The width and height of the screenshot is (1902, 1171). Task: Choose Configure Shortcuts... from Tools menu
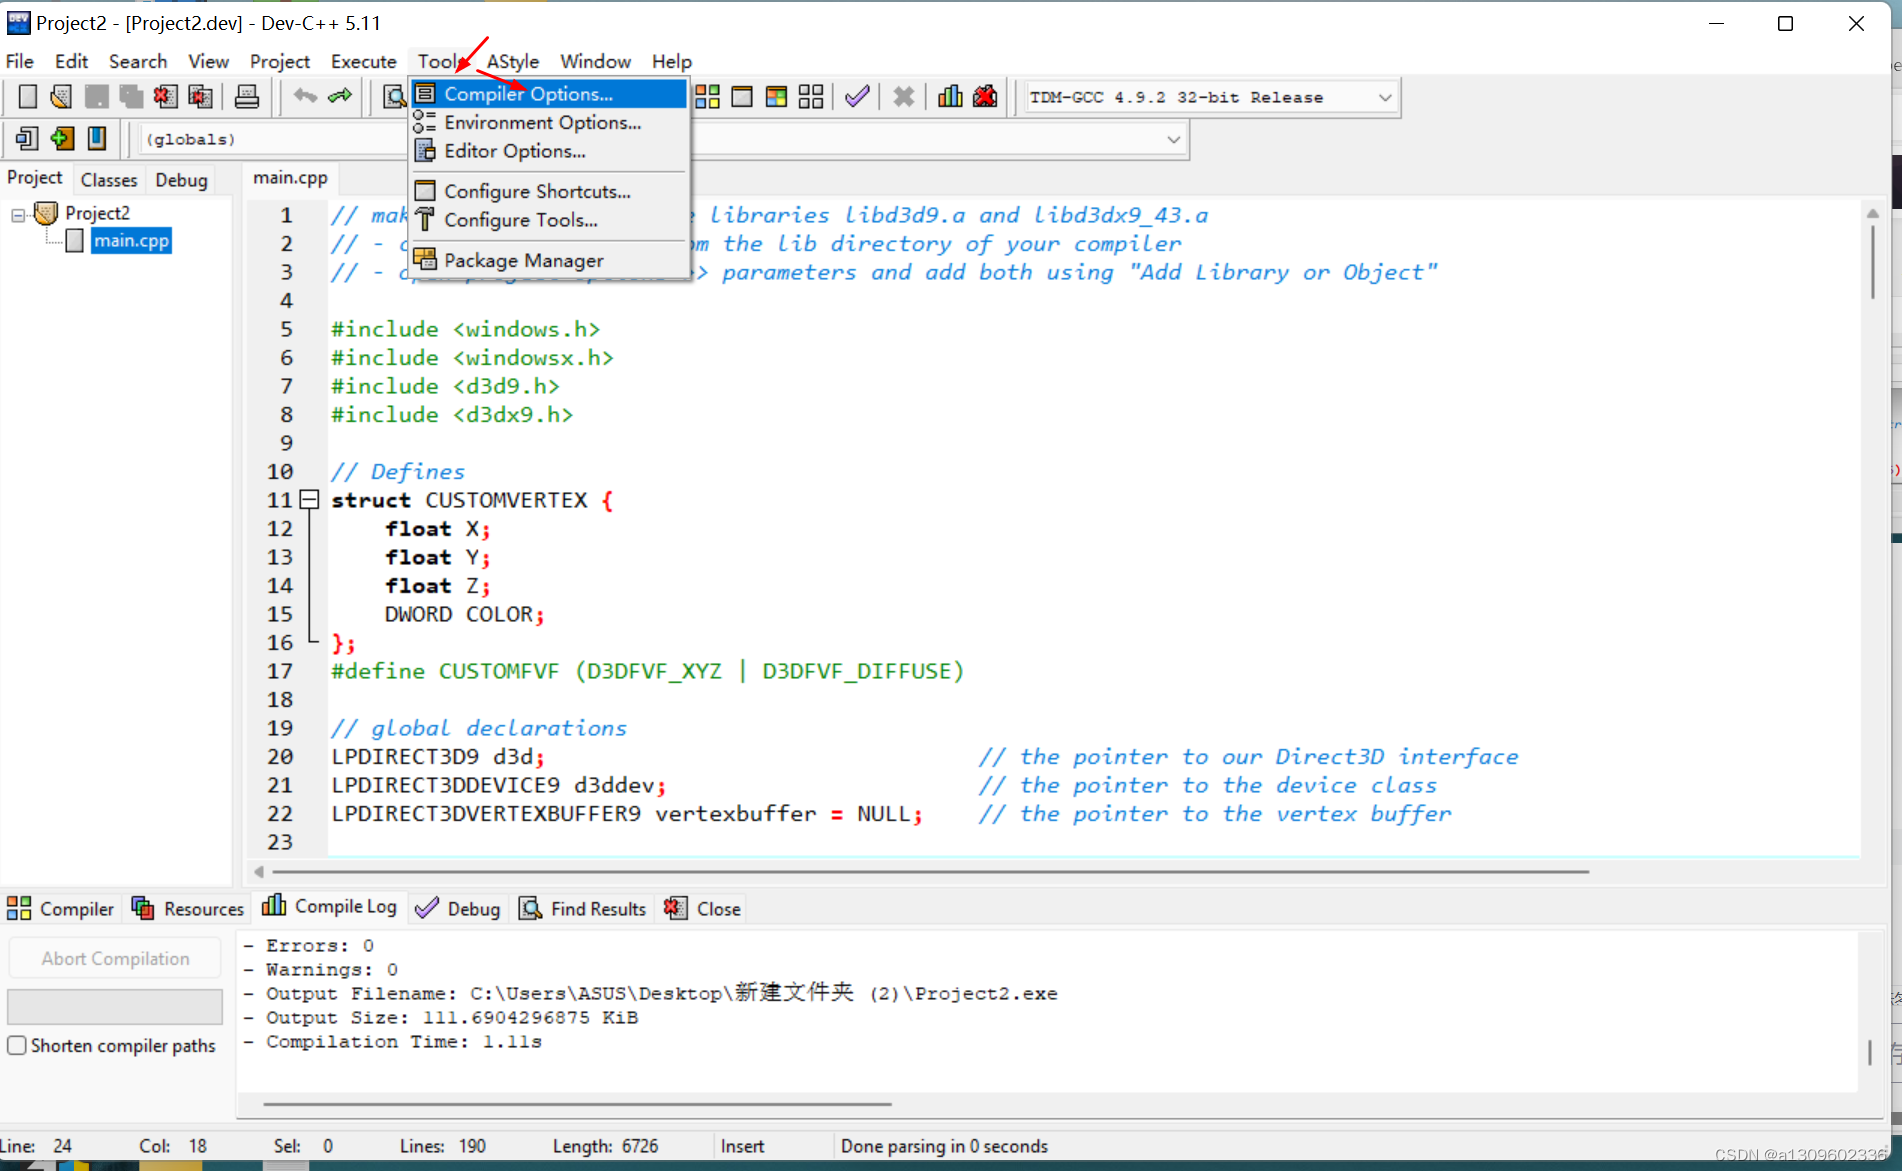coord(549,191)
